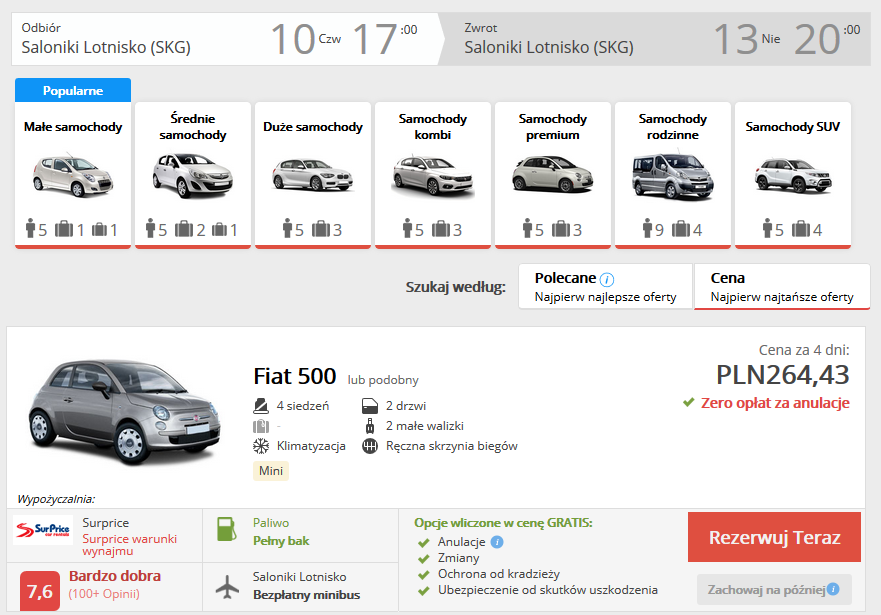Click Zachowaj na później button

click(773, 589)
